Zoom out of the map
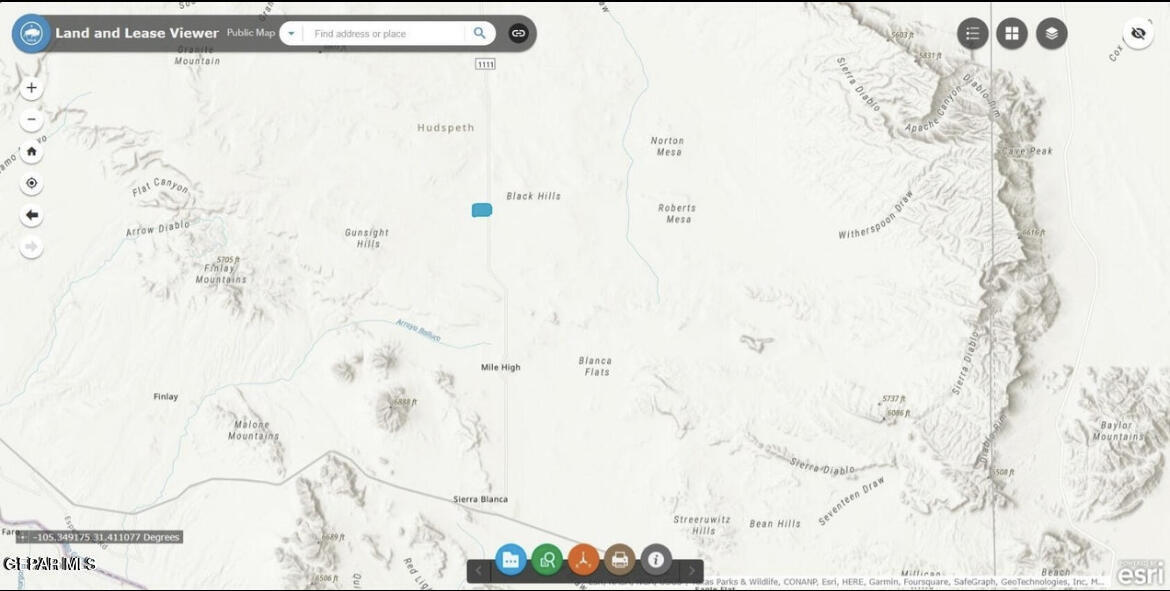Screen dimensions: 1170x591 point(32,120)
